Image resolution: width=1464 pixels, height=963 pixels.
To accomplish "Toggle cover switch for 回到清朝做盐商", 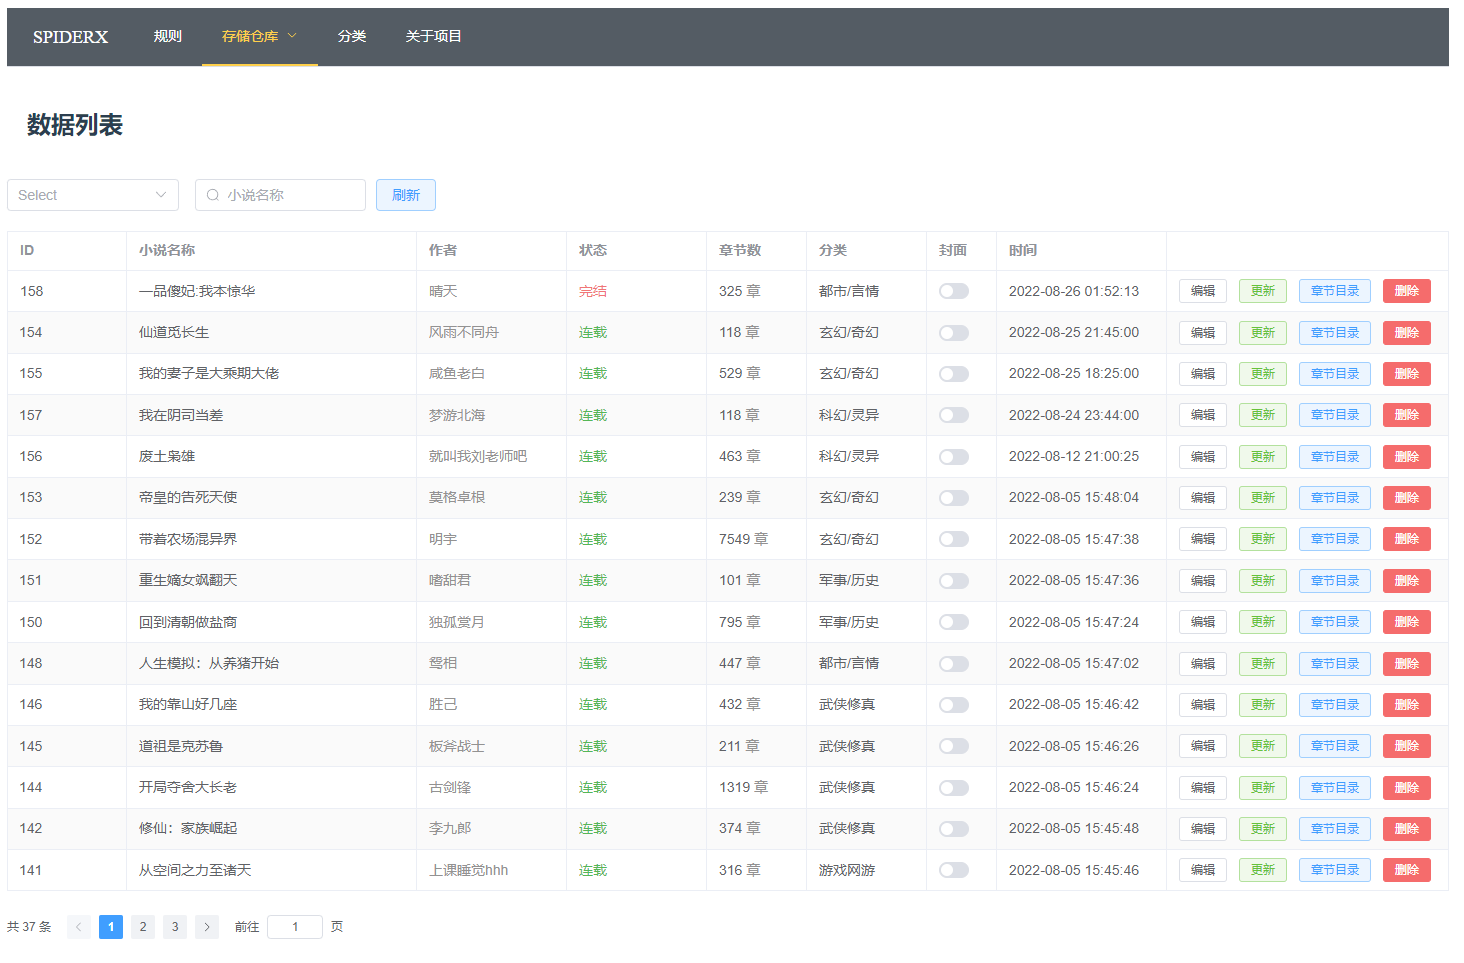I will coord(954,622).
